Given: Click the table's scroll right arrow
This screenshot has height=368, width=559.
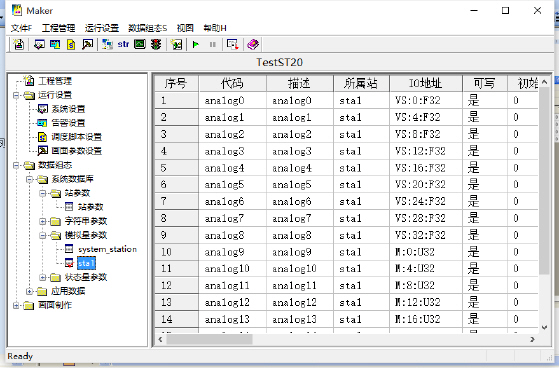Looking at the screenshot, I should [x=532, y=339].
